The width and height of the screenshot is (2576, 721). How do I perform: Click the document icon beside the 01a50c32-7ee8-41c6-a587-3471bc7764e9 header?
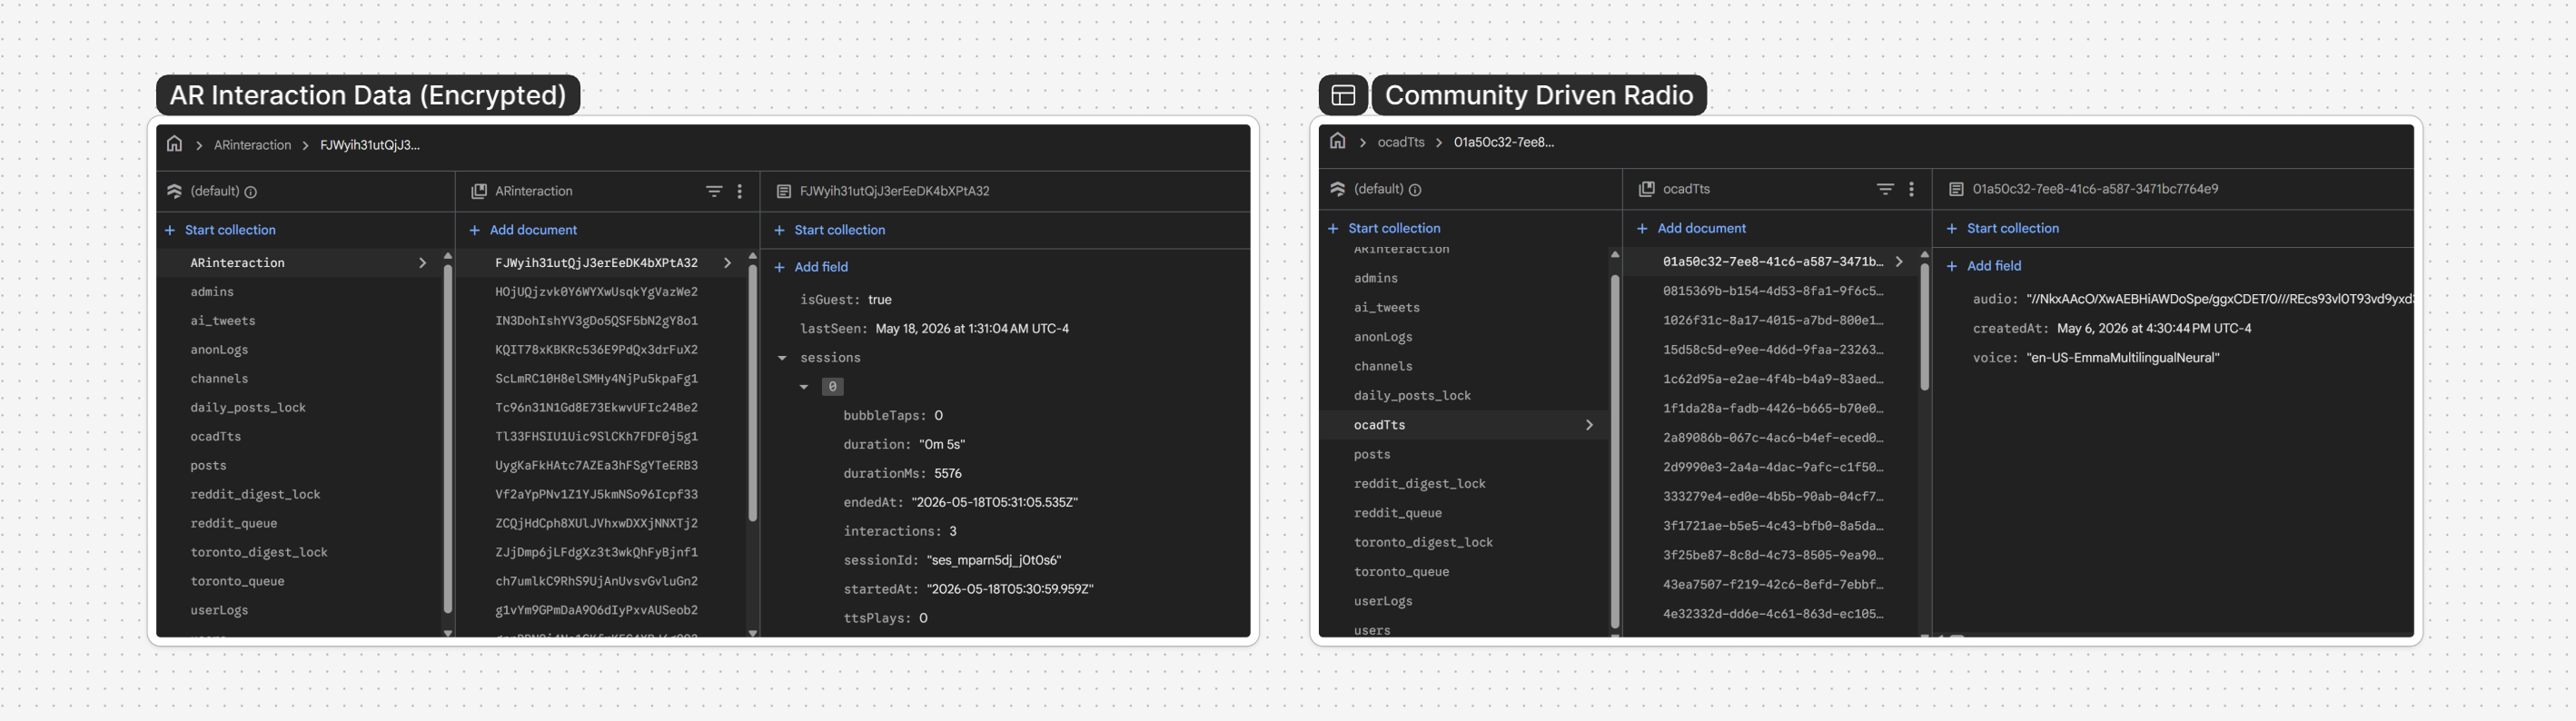pos(1957,189)
